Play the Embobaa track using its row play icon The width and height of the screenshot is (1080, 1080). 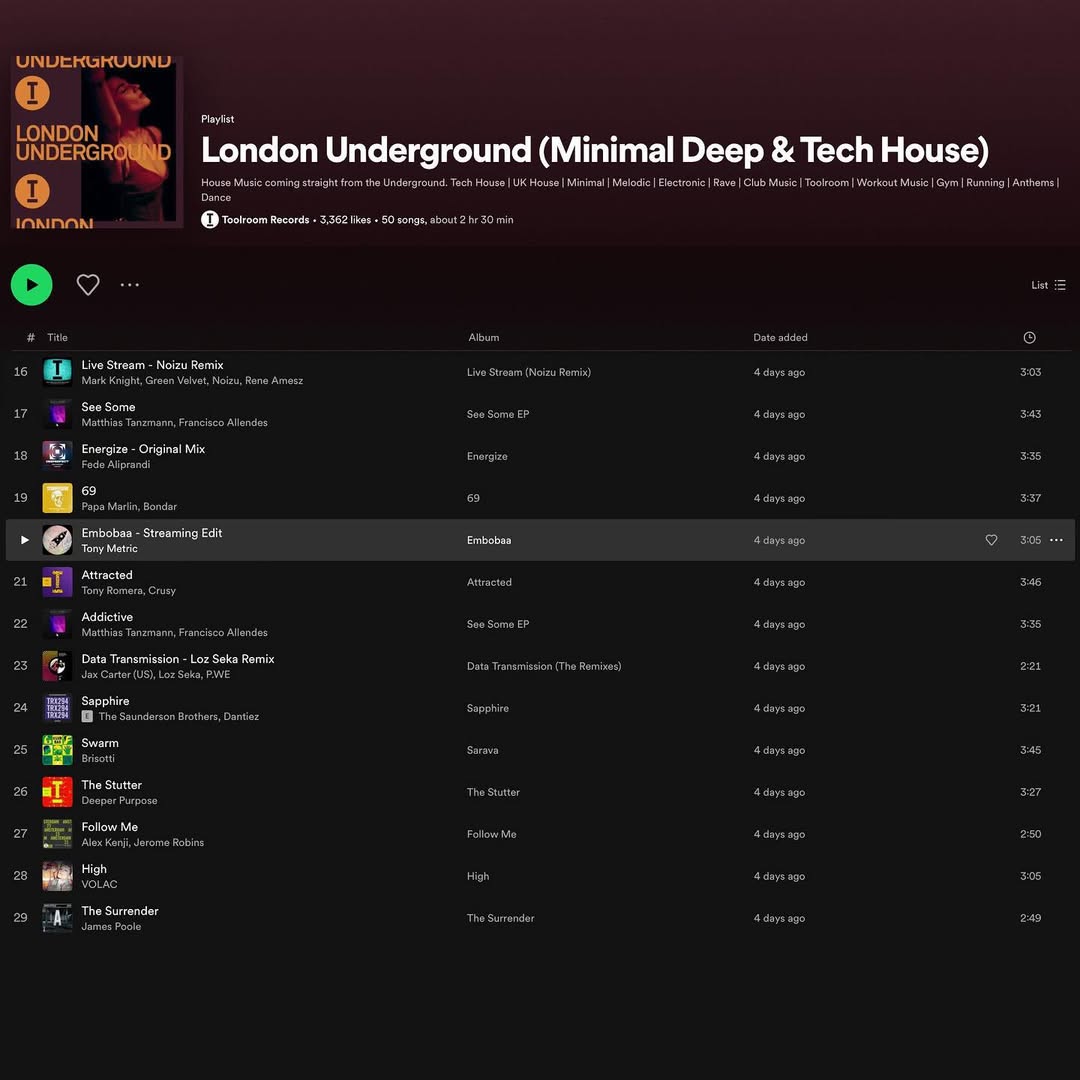pyautogui.click(x=25, y=540)
